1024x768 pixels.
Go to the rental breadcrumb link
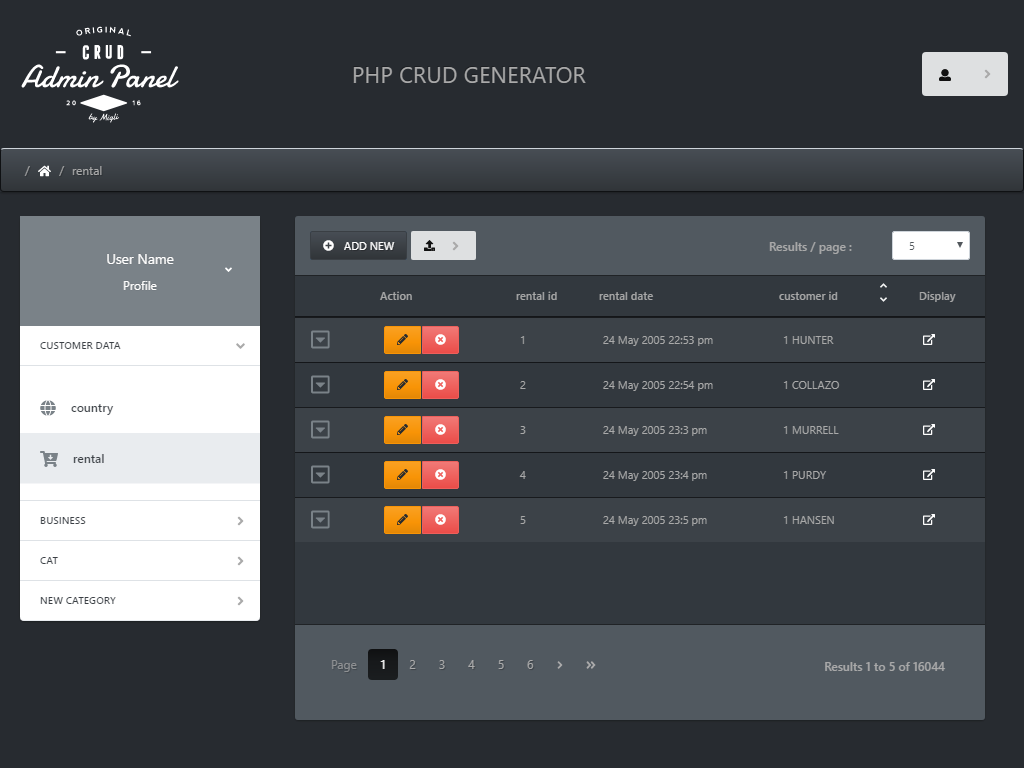(87, 171)
